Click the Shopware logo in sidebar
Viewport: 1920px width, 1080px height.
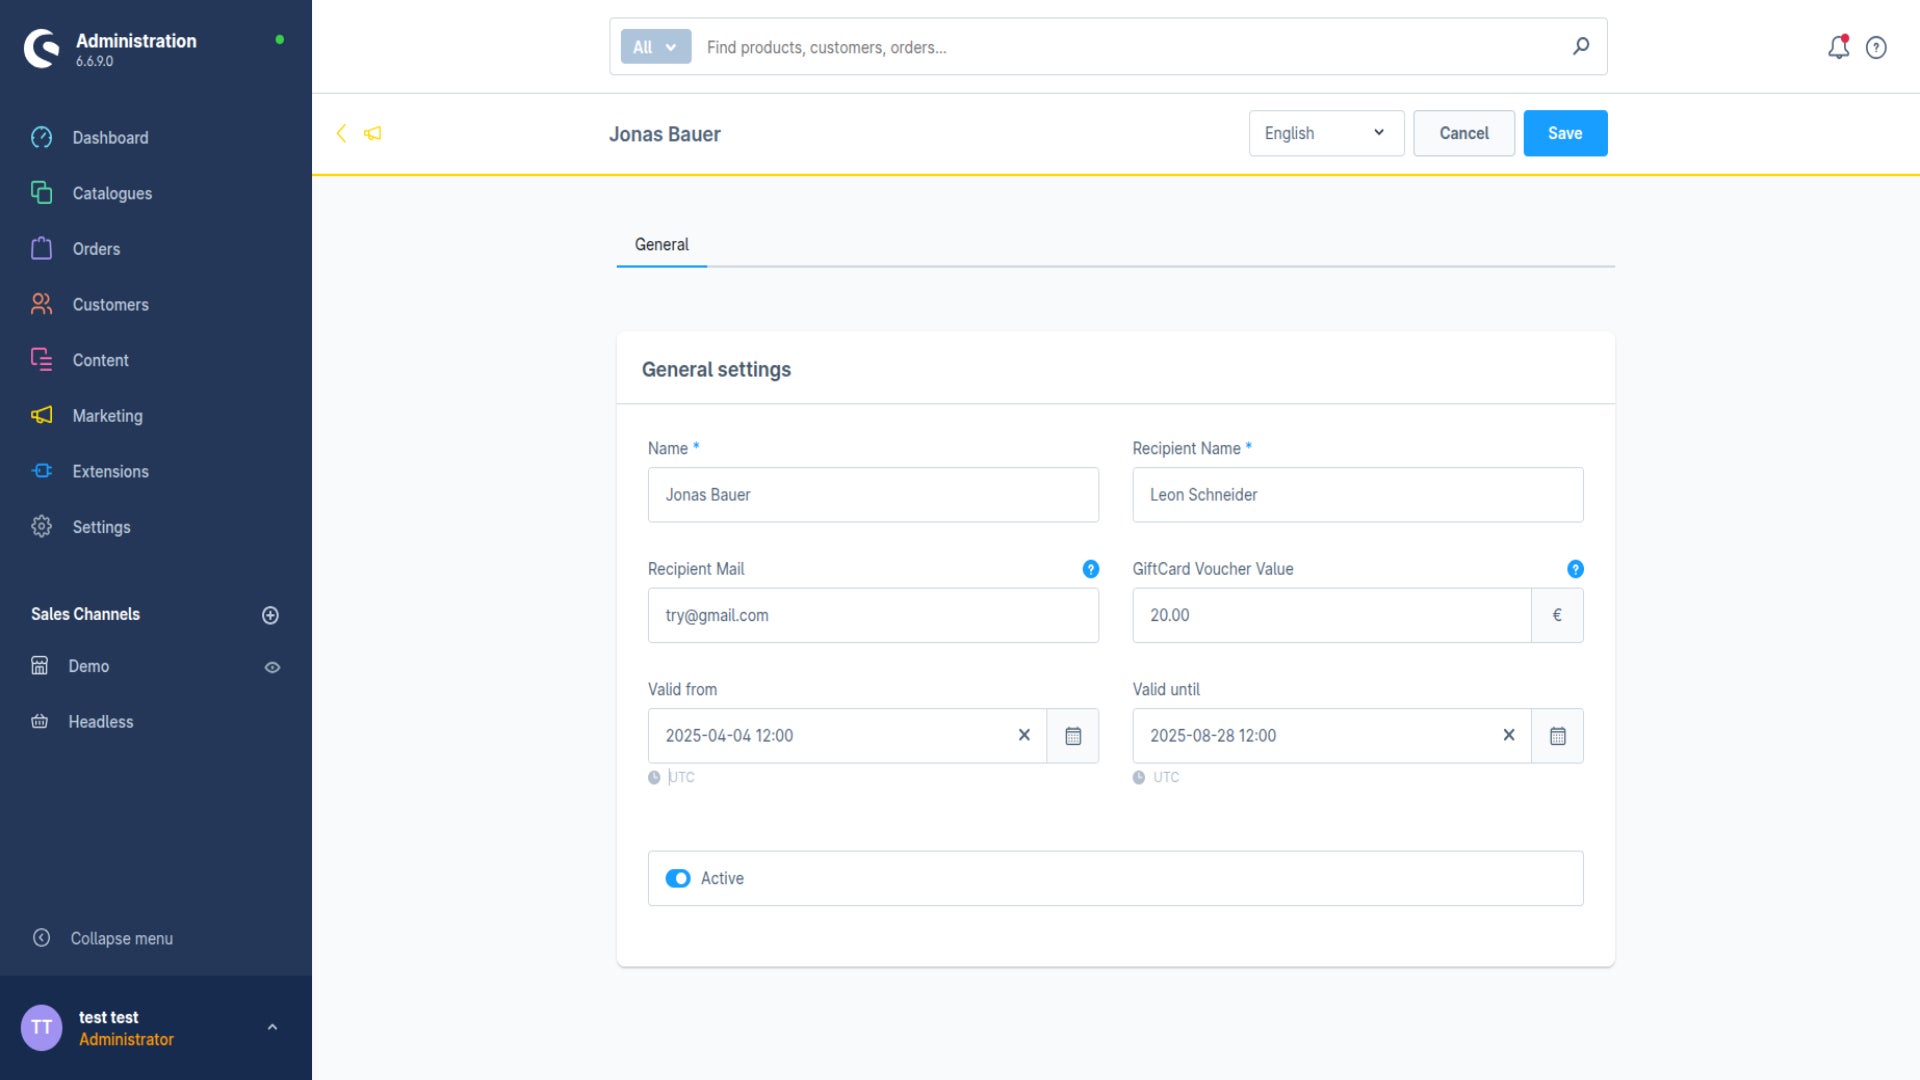tap(42, 48)
